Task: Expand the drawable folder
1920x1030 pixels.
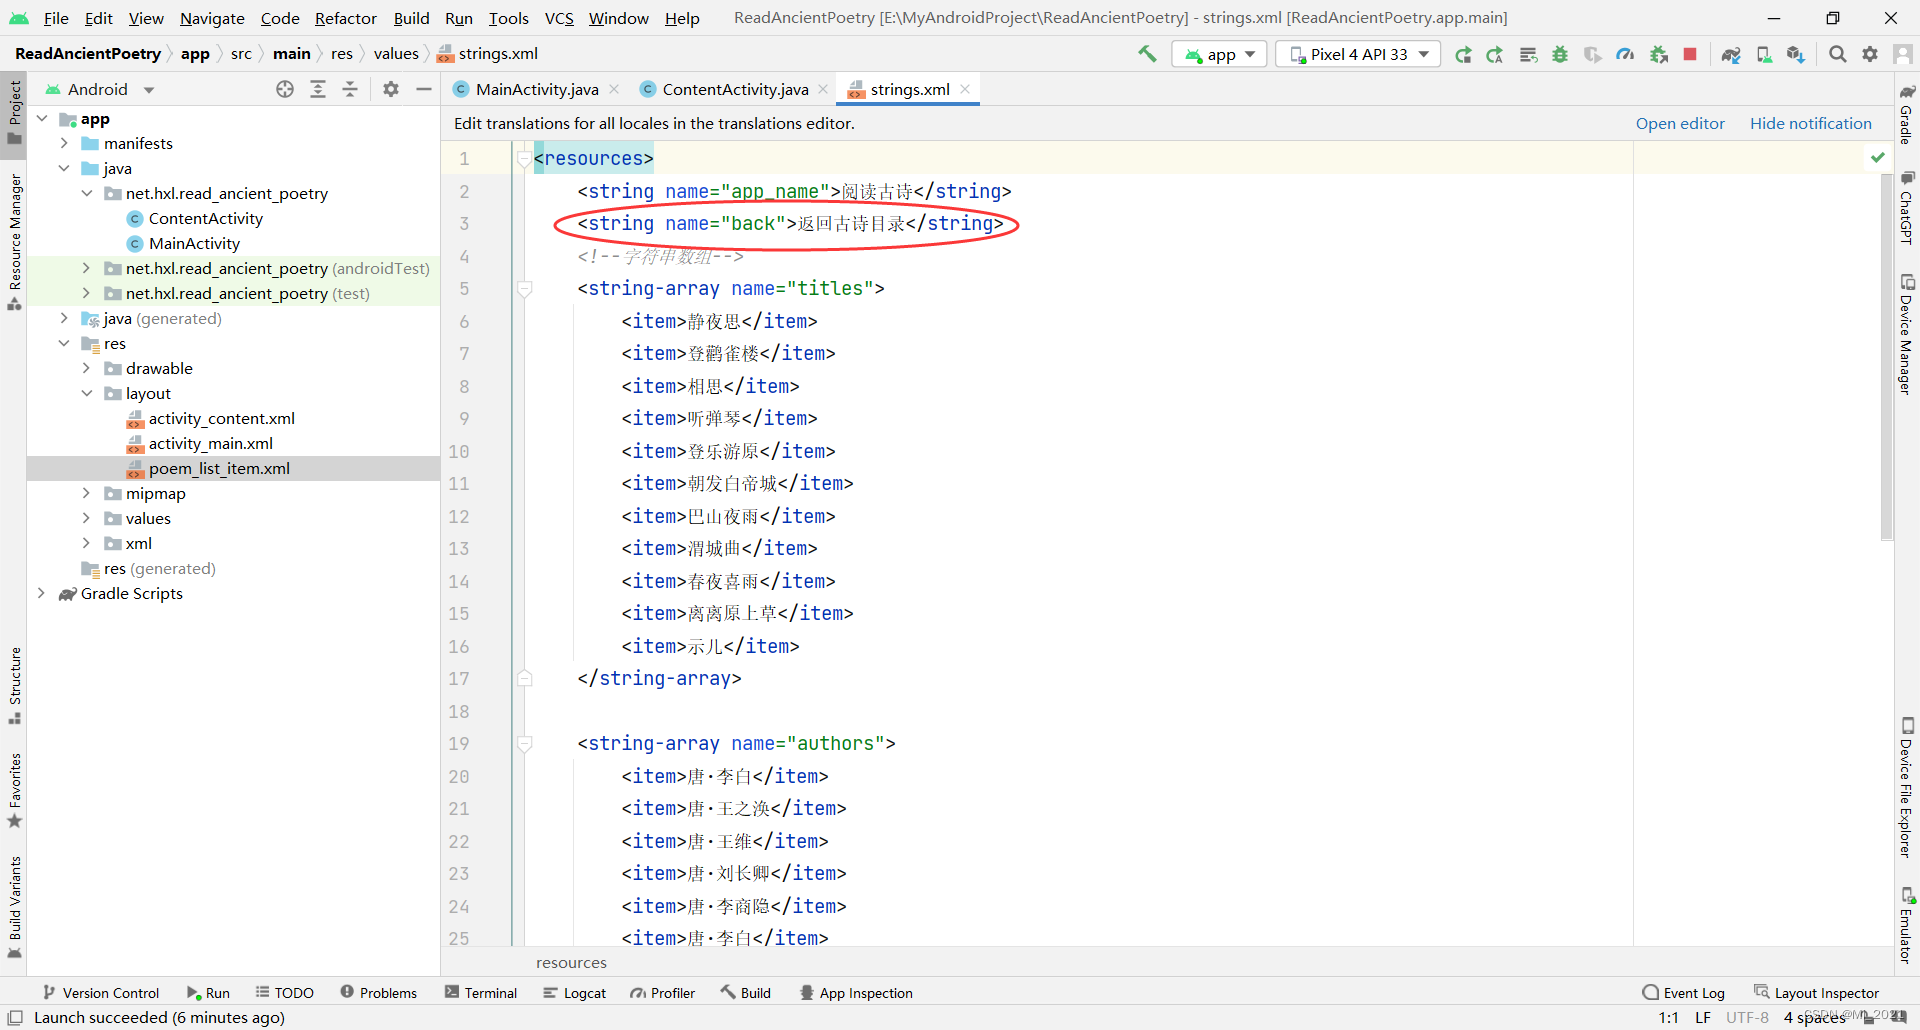Action: 87,368
